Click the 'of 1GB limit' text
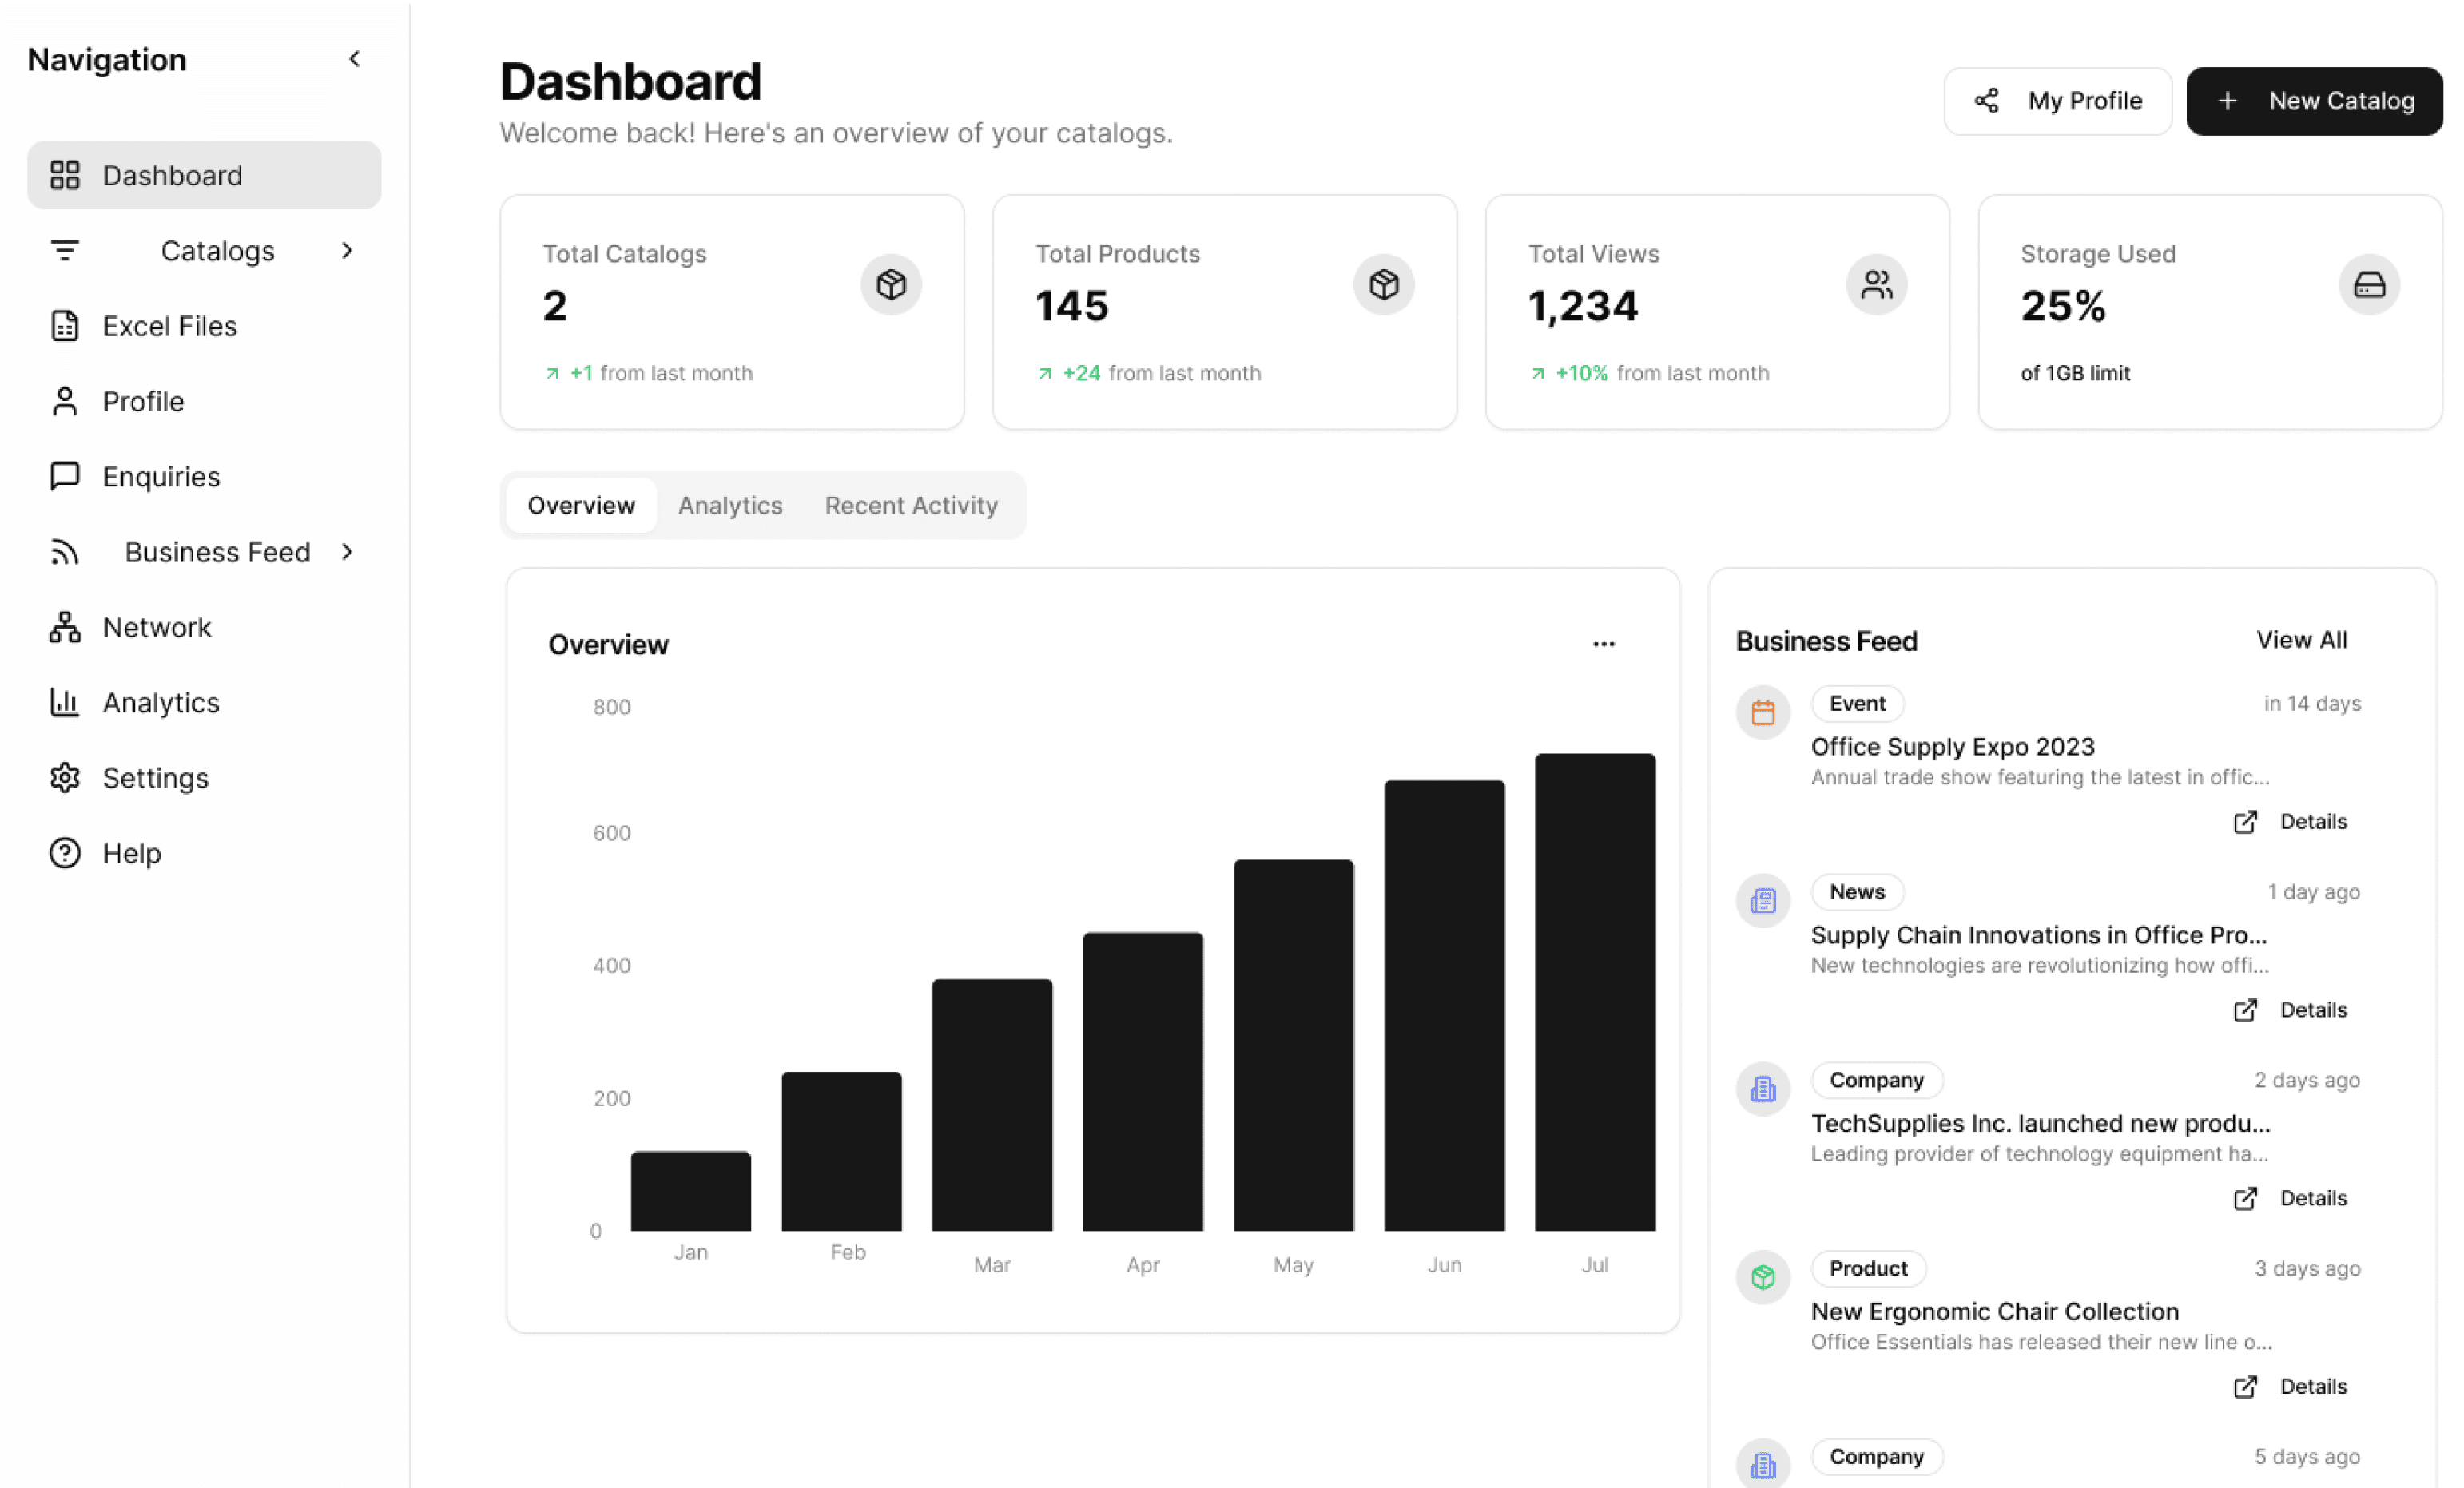The image size is (2464, 1488). click(2075, 373)
